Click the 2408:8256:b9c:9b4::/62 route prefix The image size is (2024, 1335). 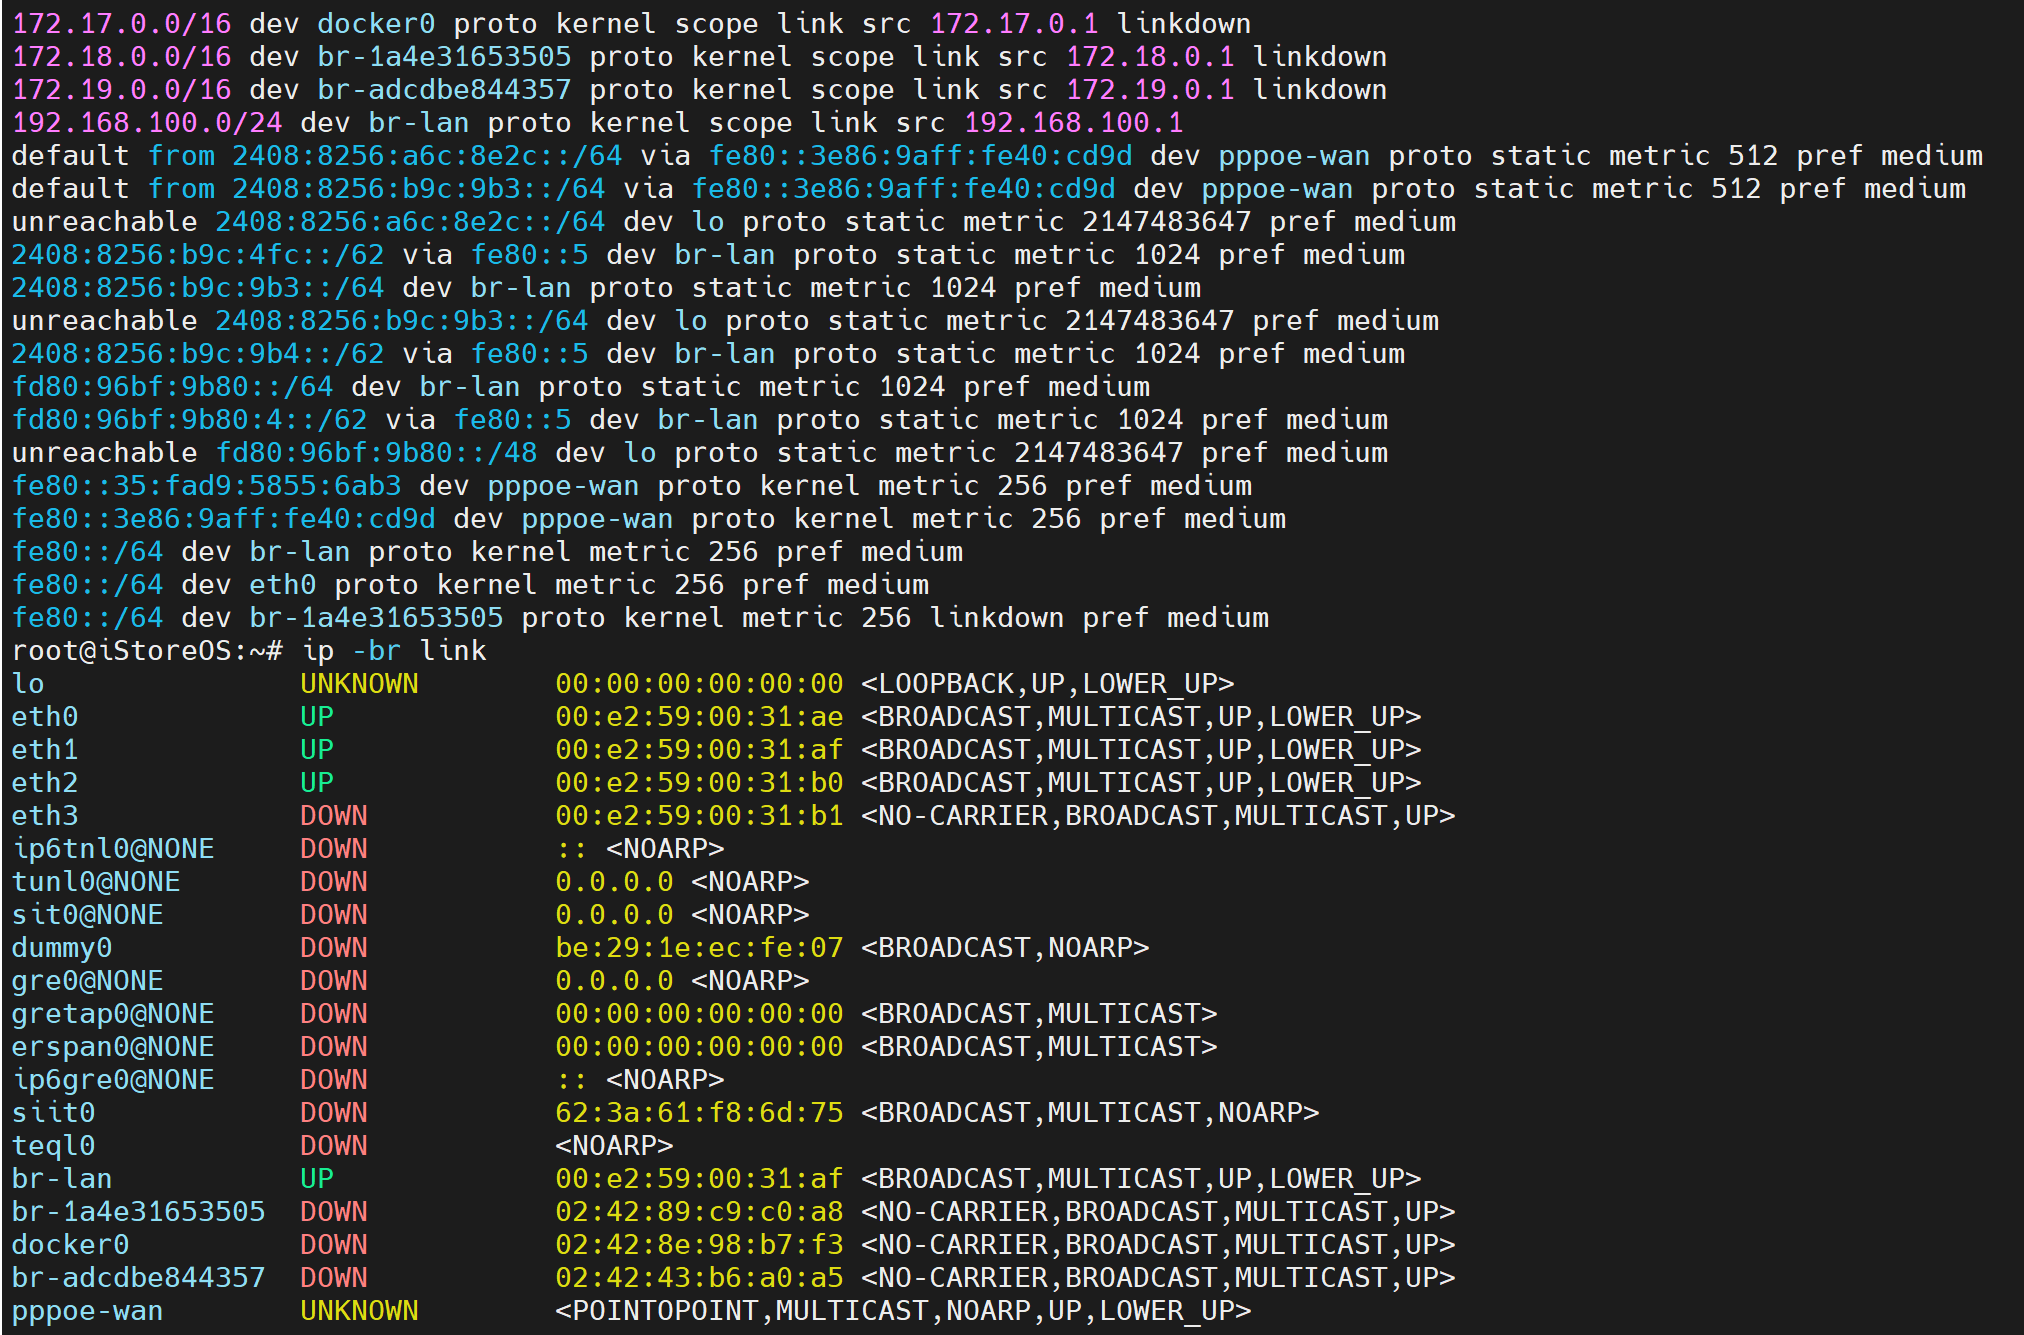198,353
